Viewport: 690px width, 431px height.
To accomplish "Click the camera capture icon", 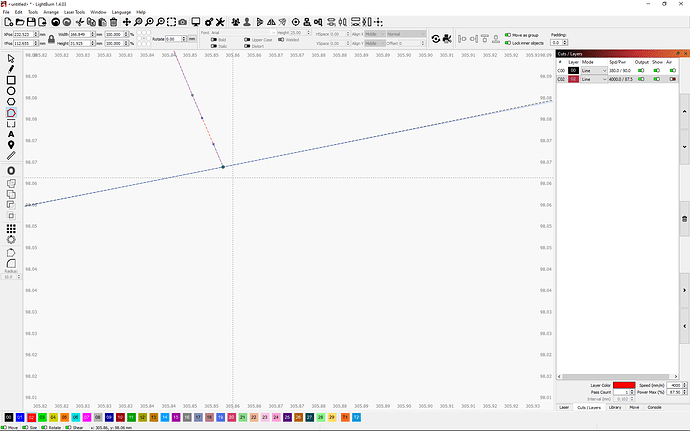I will coord(183,22).
